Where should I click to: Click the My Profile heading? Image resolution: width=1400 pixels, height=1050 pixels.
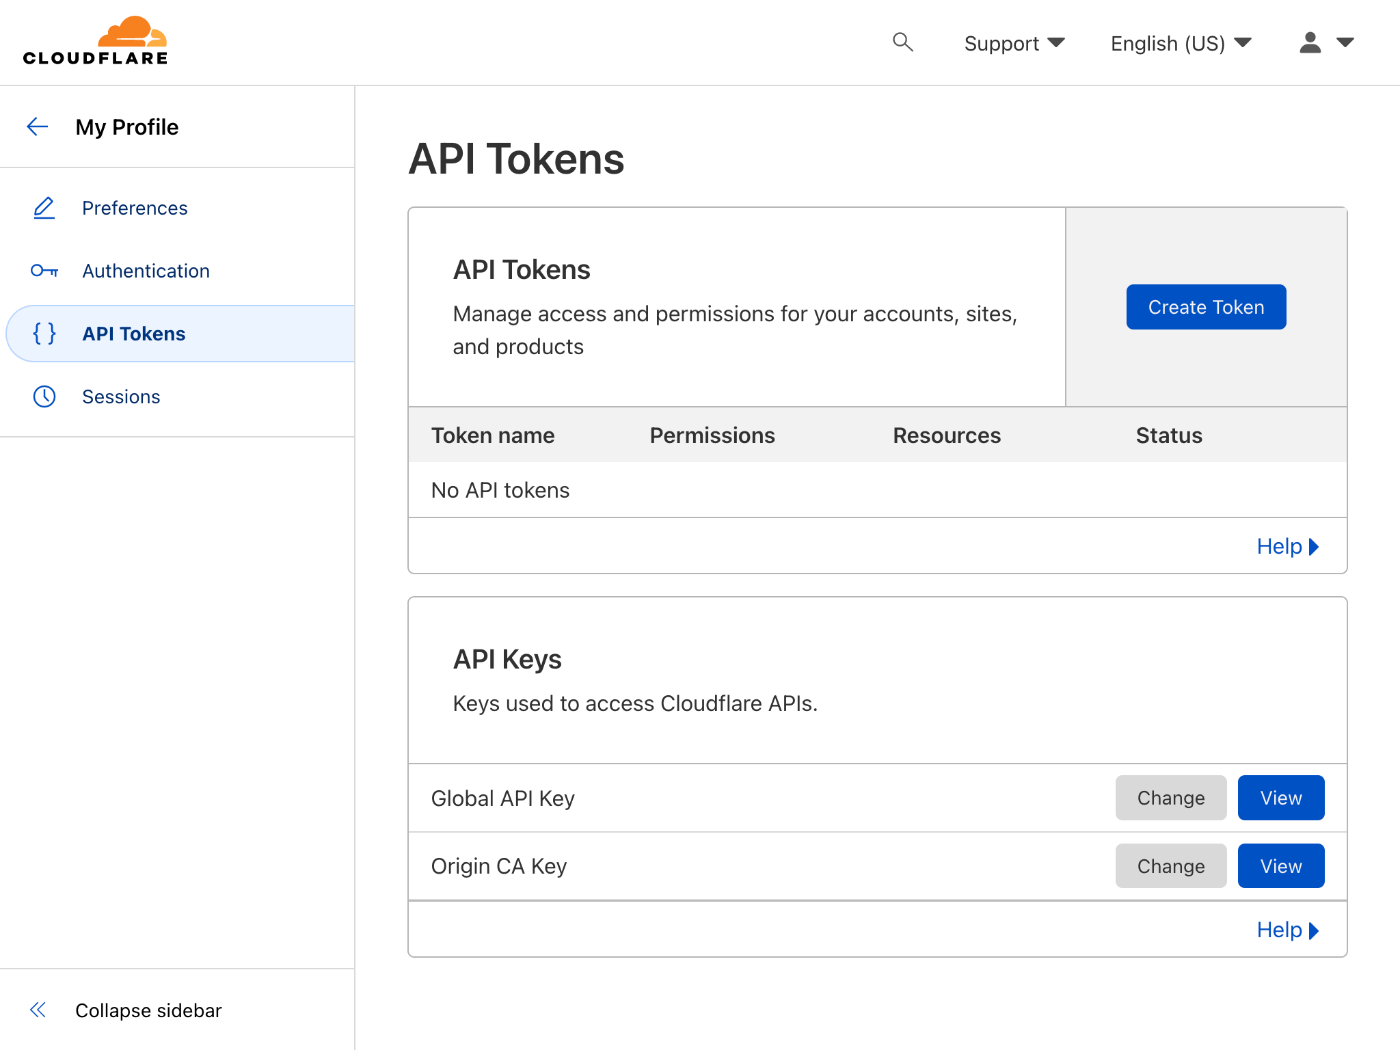click(x=127, y=127)
